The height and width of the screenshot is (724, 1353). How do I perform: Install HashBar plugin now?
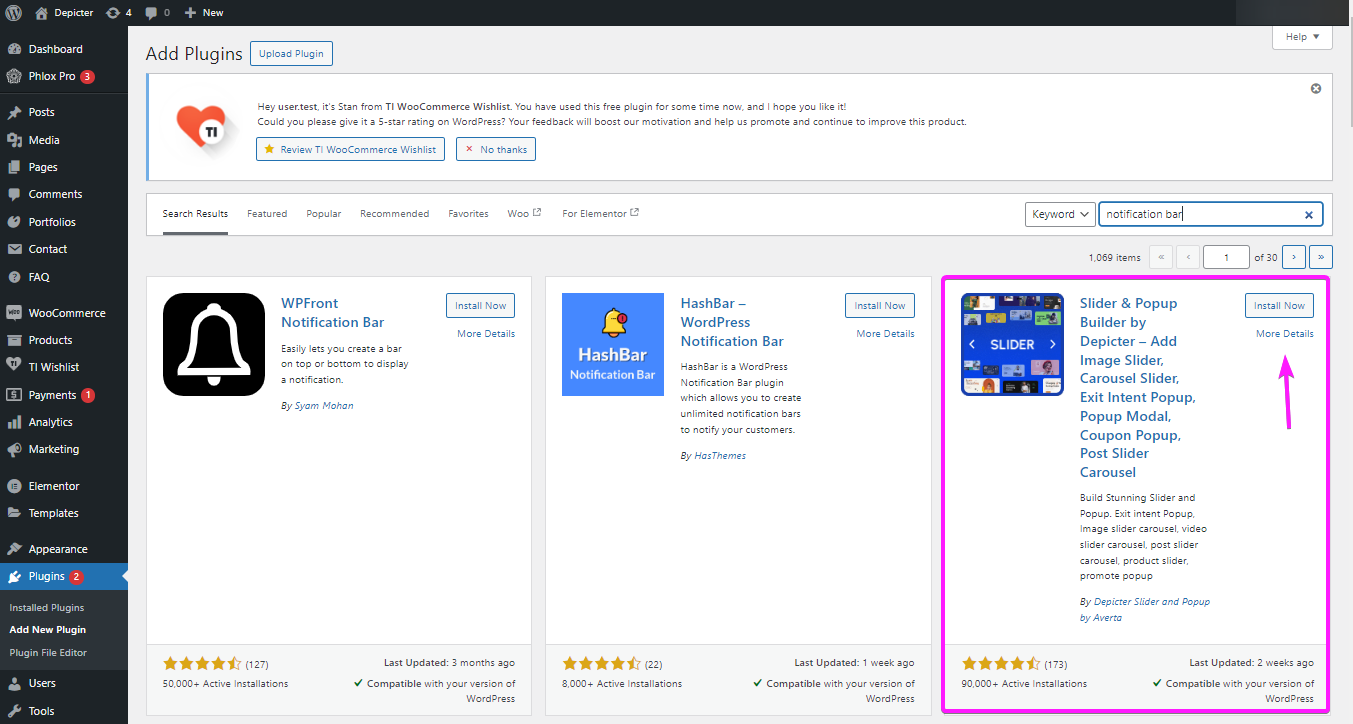click(x=880, y=306)
